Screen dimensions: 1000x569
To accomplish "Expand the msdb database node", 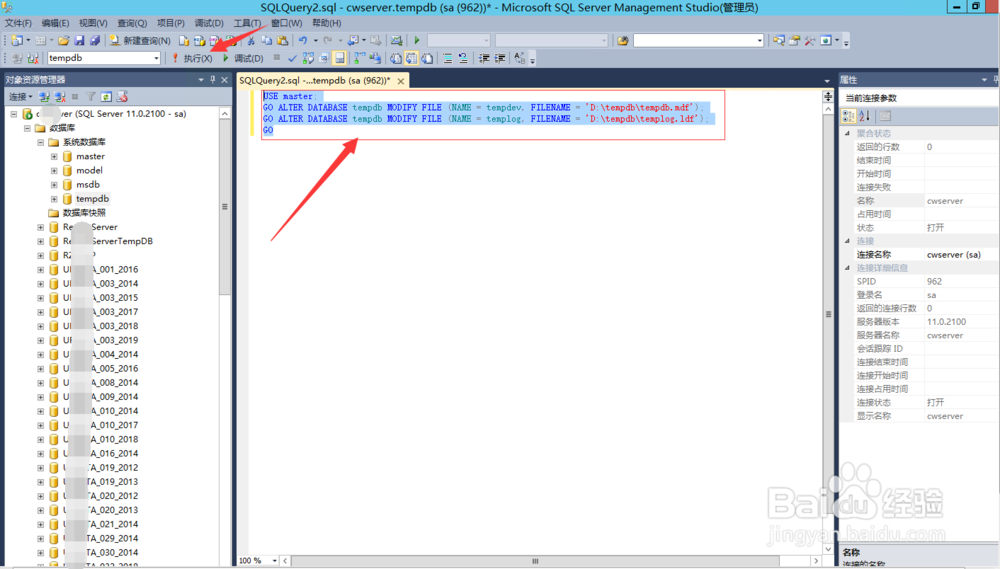I will point(54,184).
